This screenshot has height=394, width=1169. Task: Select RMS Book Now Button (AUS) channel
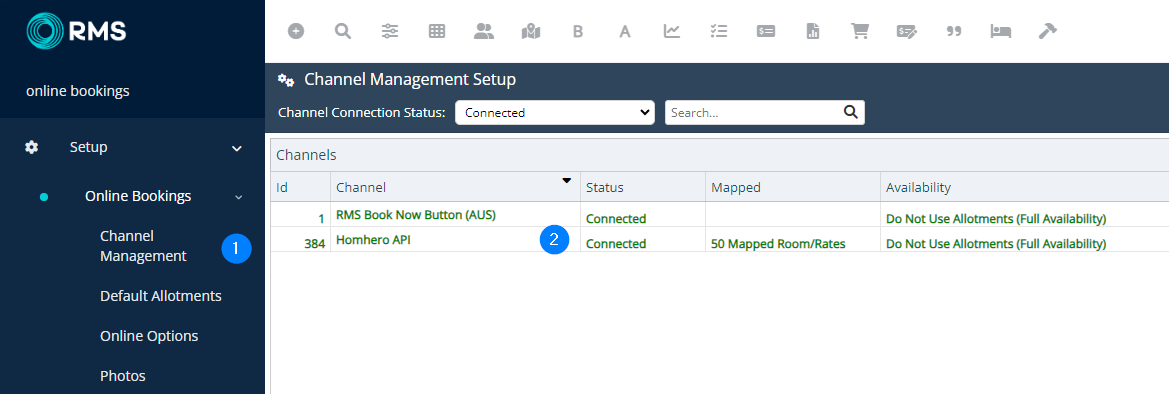[x=416, y=215]
